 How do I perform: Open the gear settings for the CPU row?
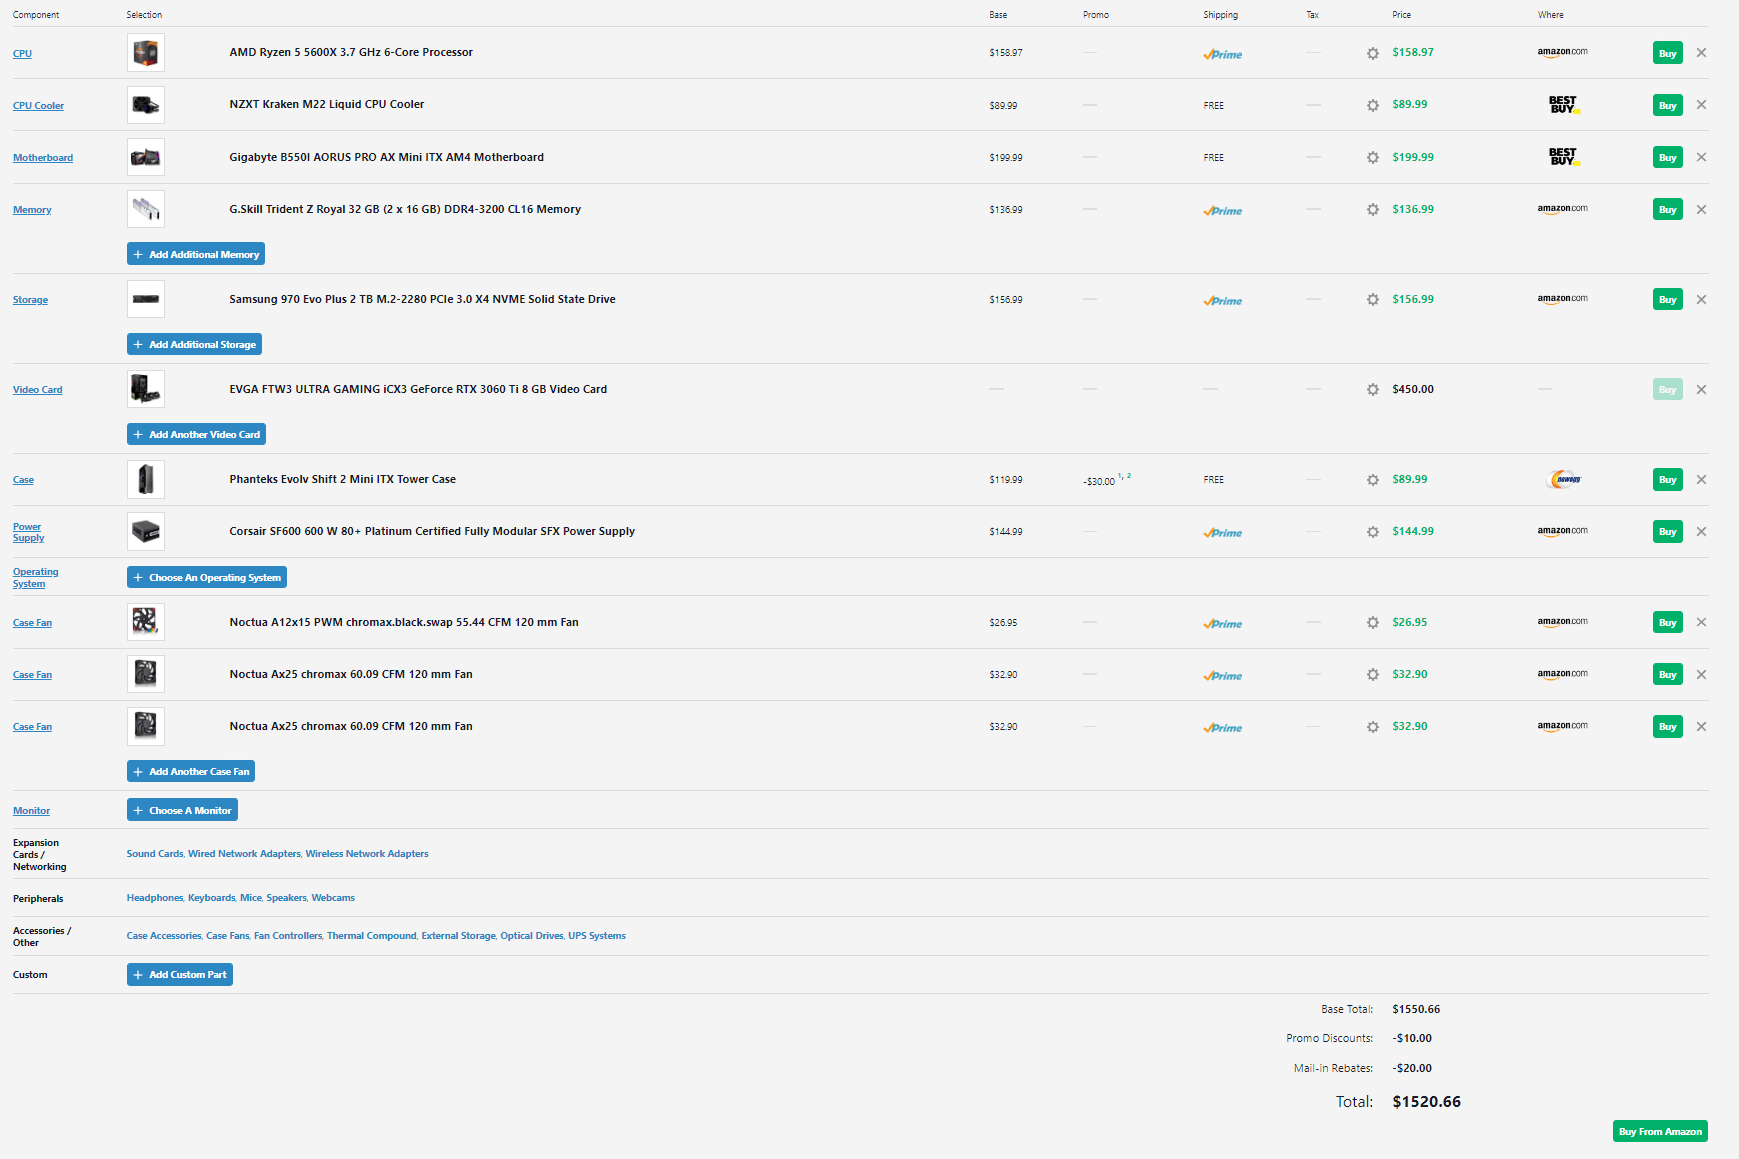[x=1372, y=53]
